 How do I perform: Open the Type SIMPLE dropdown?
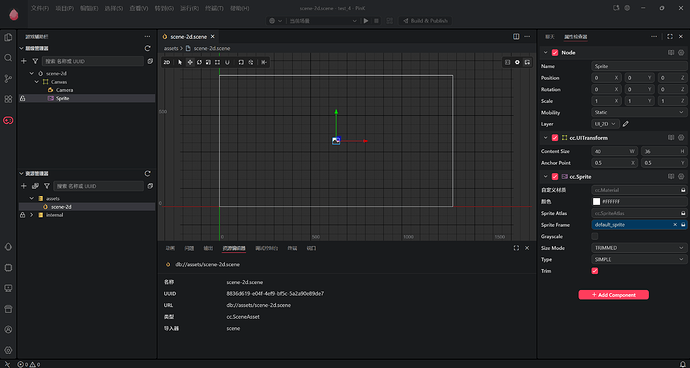[639, 259]
